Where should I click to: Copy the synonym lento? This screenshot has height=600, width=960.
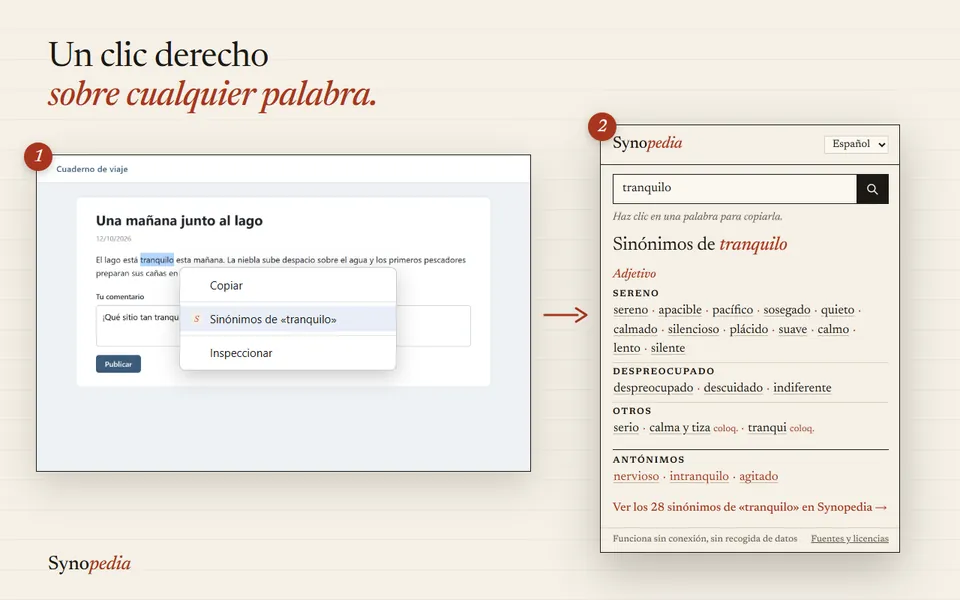[627, 348]
